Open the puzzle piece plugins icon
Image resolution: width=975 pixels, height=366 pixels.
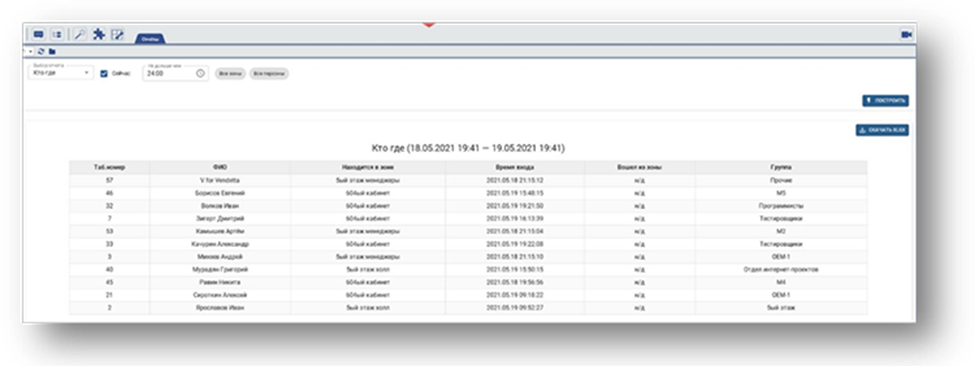(x=98, y=35)
